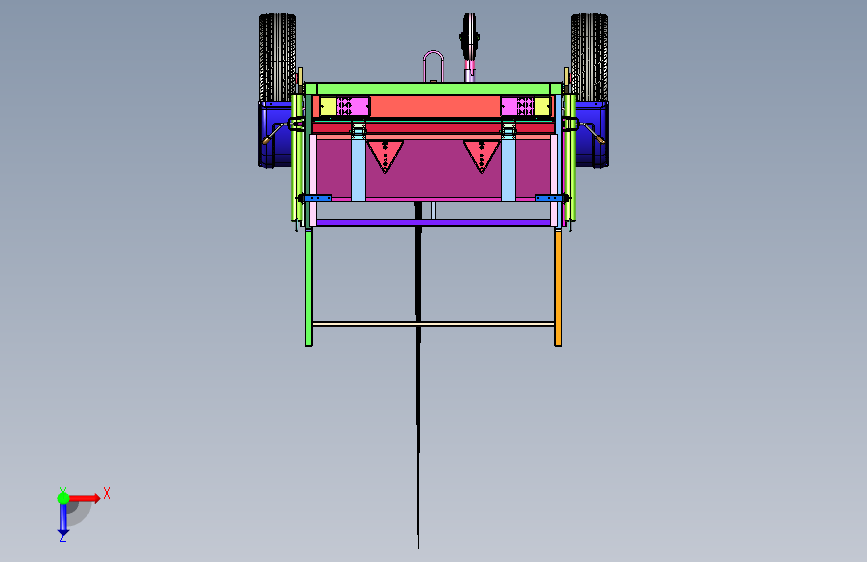Select the right trailer tire
Screen dimensions: 867x562
589,57
